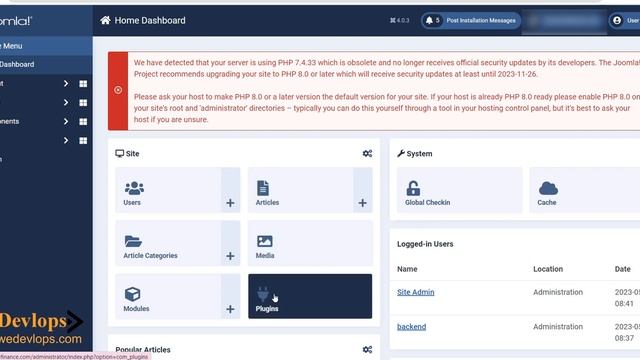Open the Cache tile
This screenshot has height=360, width=640.
pos(584,190)
